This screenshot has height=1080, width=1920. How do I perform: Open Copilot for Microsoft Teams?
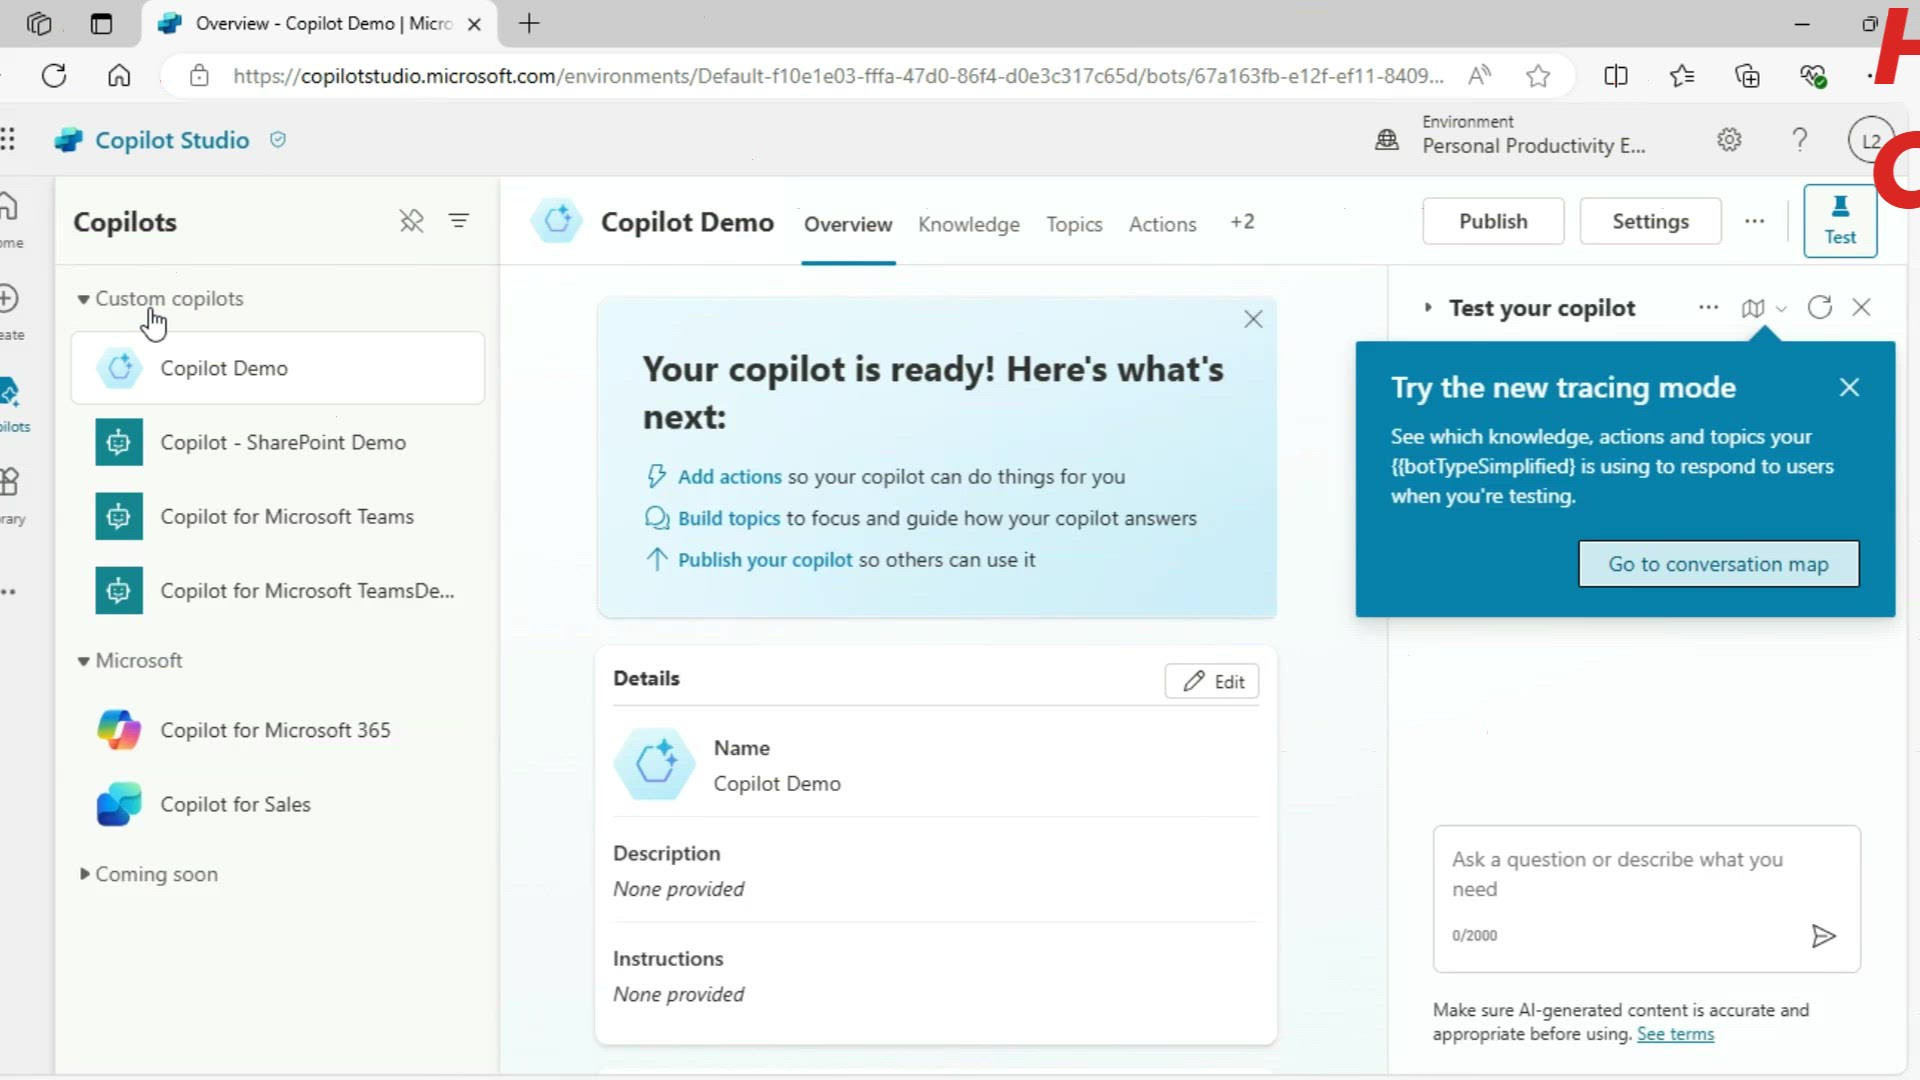[x=278, y=516]
